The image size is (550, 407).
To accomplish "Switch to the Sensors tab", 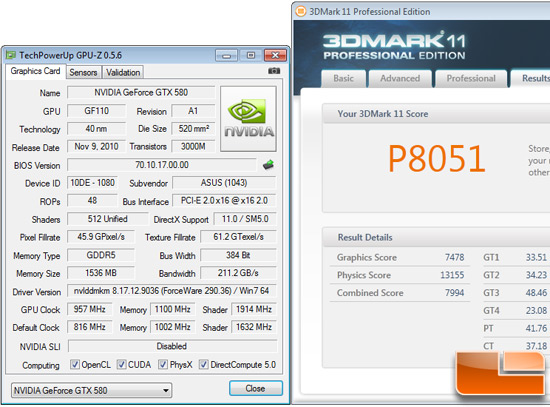I will pos(83,72).
